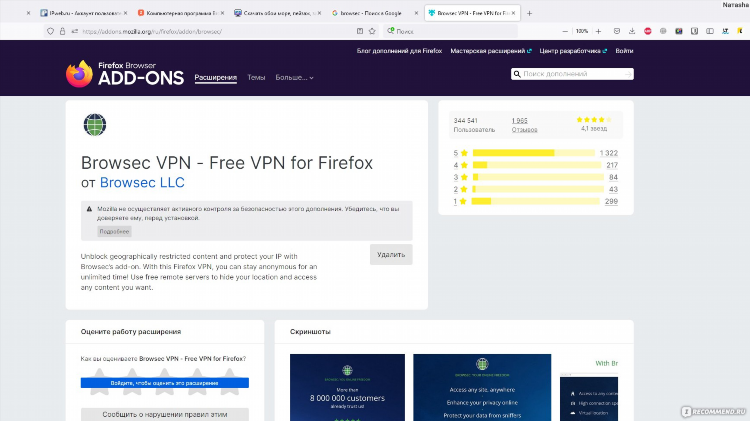Open the '299' one-star reviews count
Screen dimensions: 750x421
tap(611, 201)
